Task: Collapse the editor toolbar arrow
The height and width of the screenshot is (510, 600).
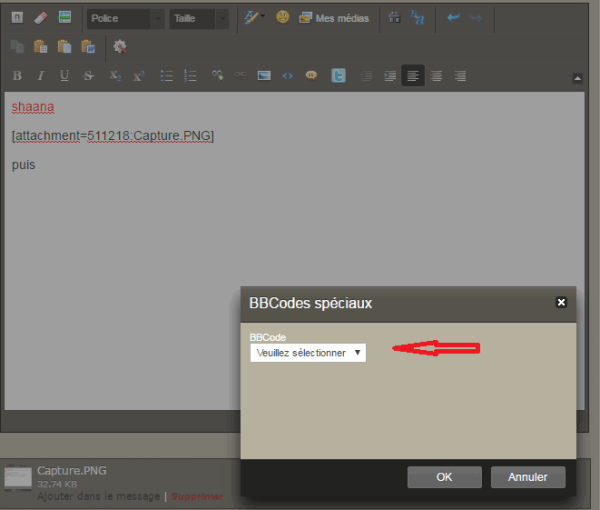Action: pos(577,78)
